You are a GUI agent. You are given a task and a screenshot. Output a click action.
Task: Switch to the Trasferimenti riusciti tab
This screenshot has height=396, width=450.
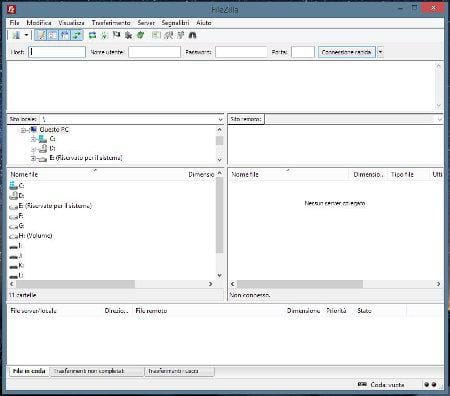coord(179,371)
